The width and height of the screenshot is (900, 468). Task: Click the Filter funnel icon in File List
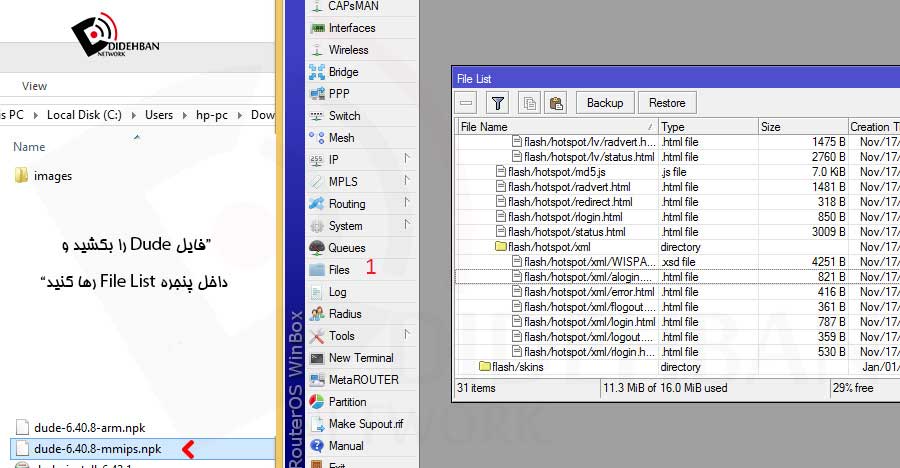pos(498,103)
